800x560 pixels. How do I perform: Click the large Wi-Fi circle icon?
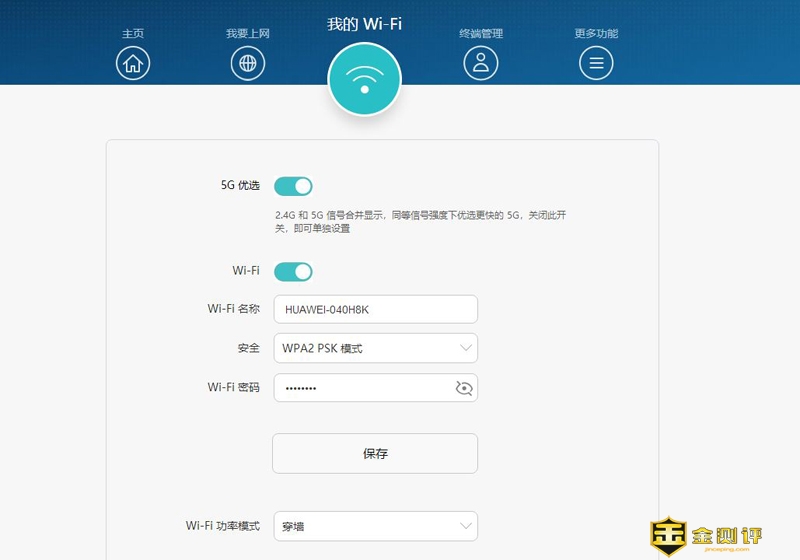tap(365, 80)
